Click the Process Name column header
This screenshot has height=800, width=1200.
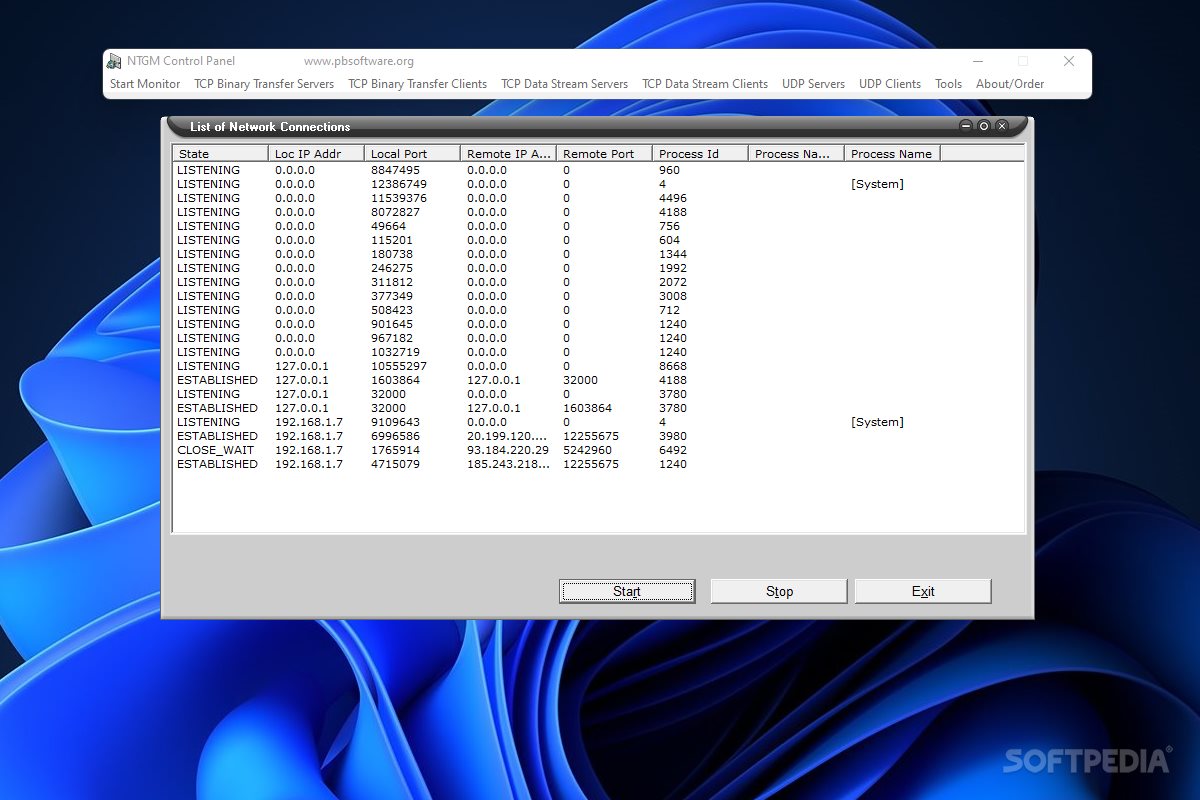click(x=892, y=154)
